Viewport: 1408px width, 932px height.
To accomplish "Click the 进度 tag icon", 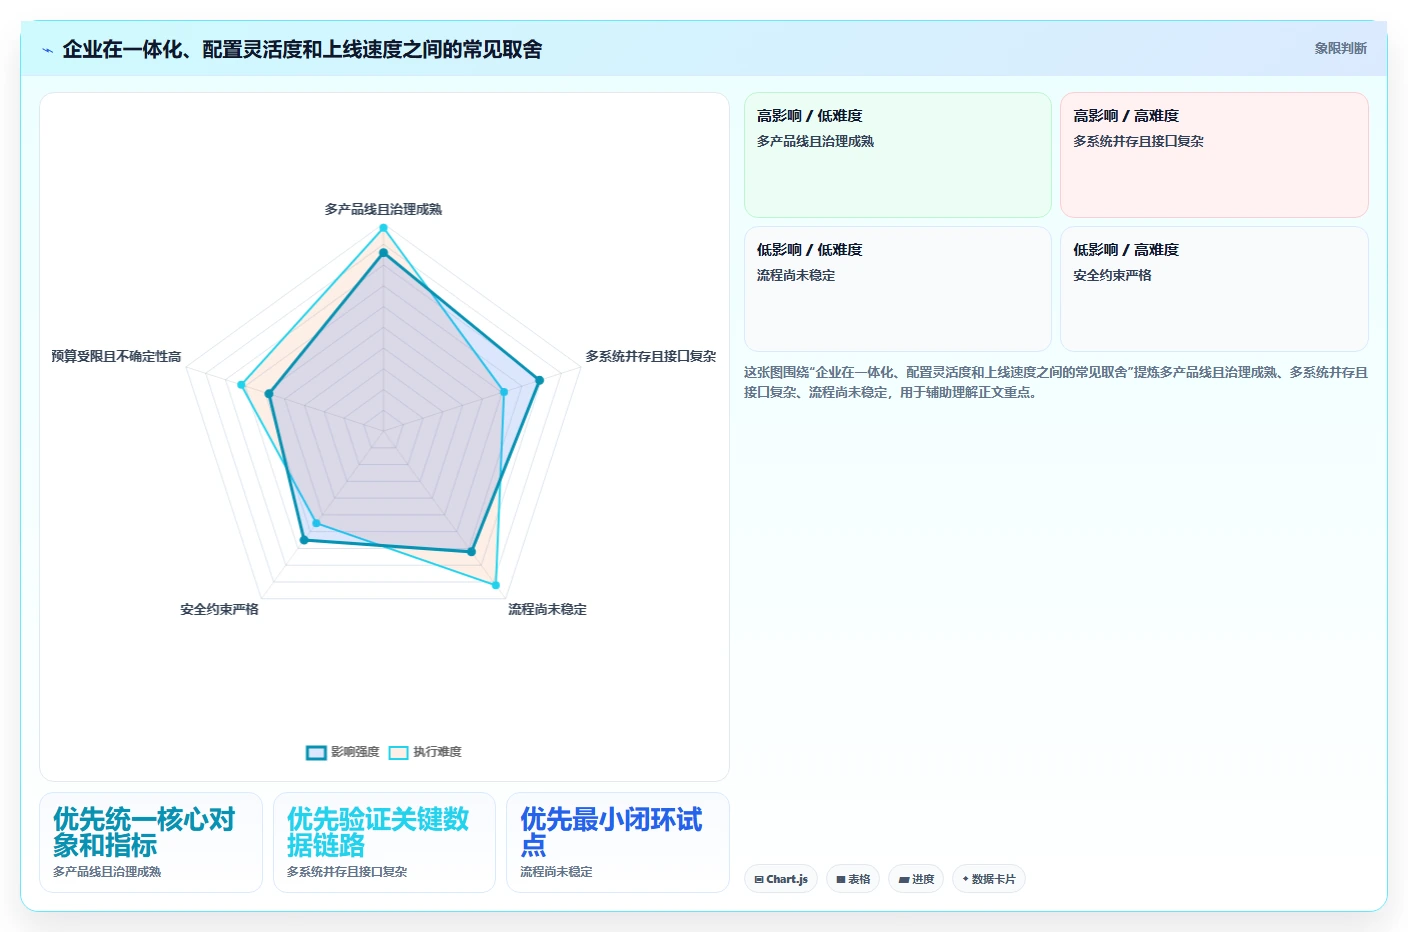I will 904,880.
